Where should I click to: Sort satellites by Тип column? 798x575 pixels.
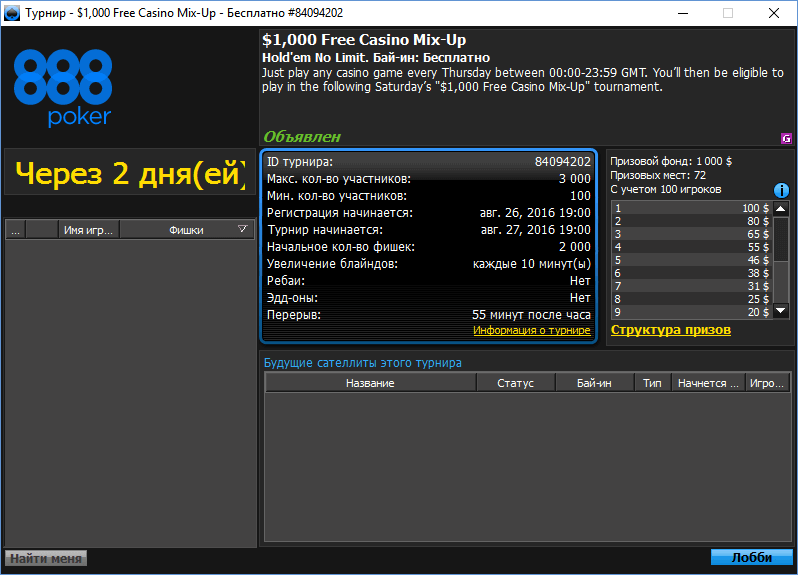pos(652,383)
